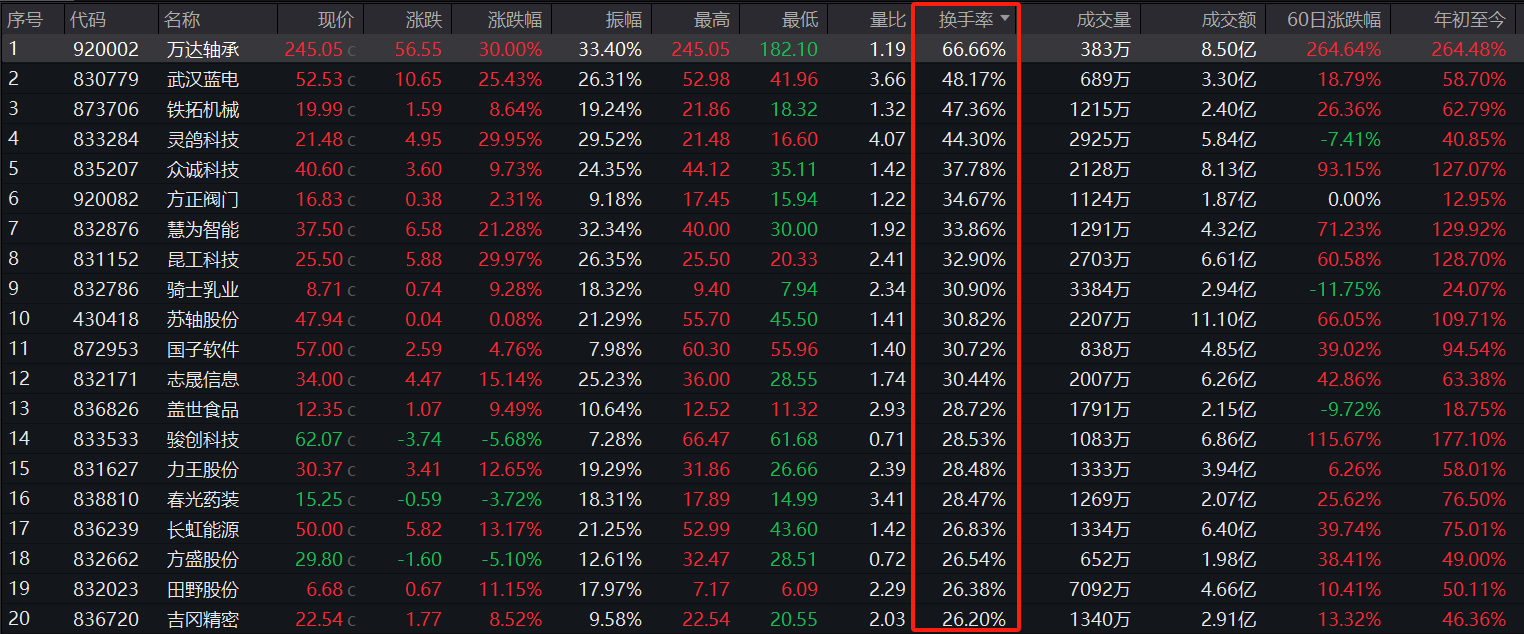
Task: Click stock code 832876
Action: (x=106, y=229)
